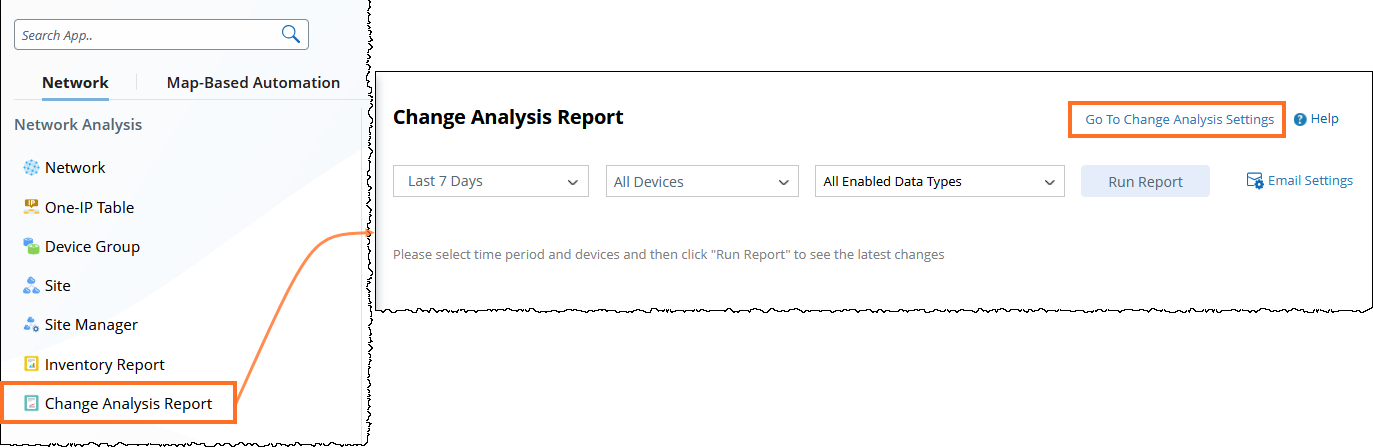This screenshot has width=1373, height=448.
Task: Open the Last 7 Days dropdown
Action: point(492,182)
